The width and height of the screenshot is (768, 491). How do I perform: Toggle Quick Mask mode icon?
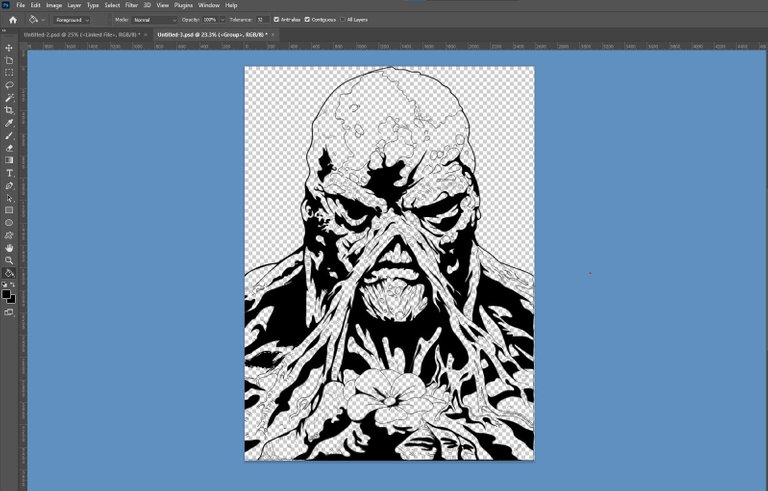[x=9, y=312]
